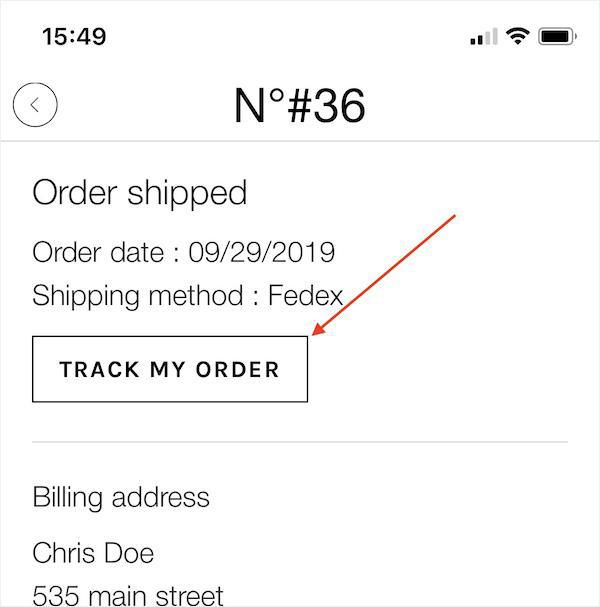Click the header divider below order title
Screen dimensions: 600x607
(x=300, y=141)
